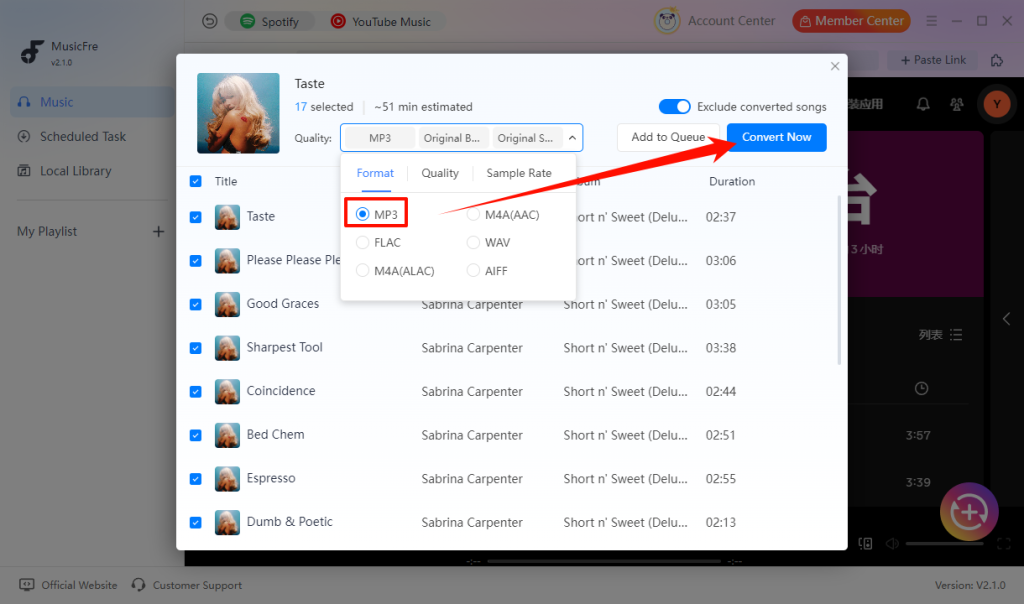The image size is (1024, 604).
Task: Toggle the select-all Title checkbox
Action: 195,181
